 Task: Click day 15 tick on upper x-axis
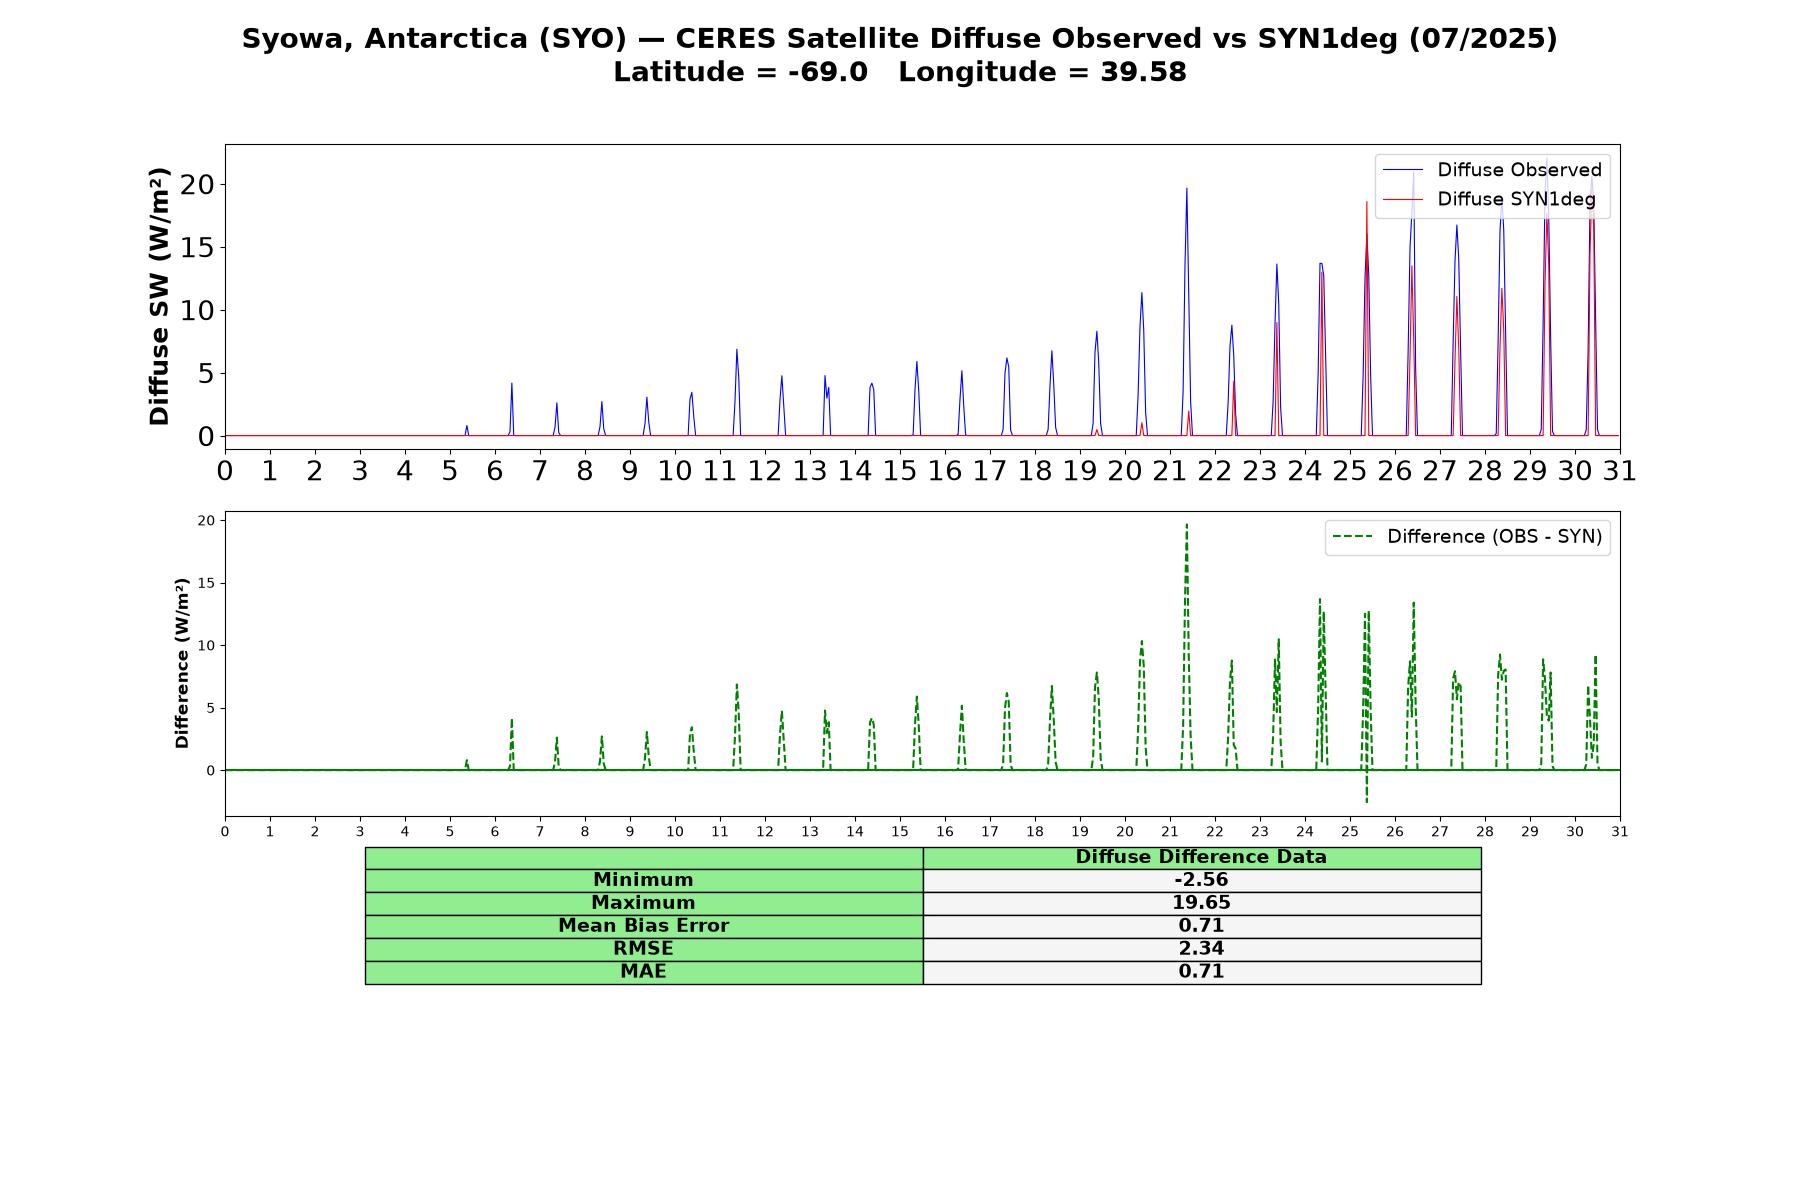pos(900,470)
